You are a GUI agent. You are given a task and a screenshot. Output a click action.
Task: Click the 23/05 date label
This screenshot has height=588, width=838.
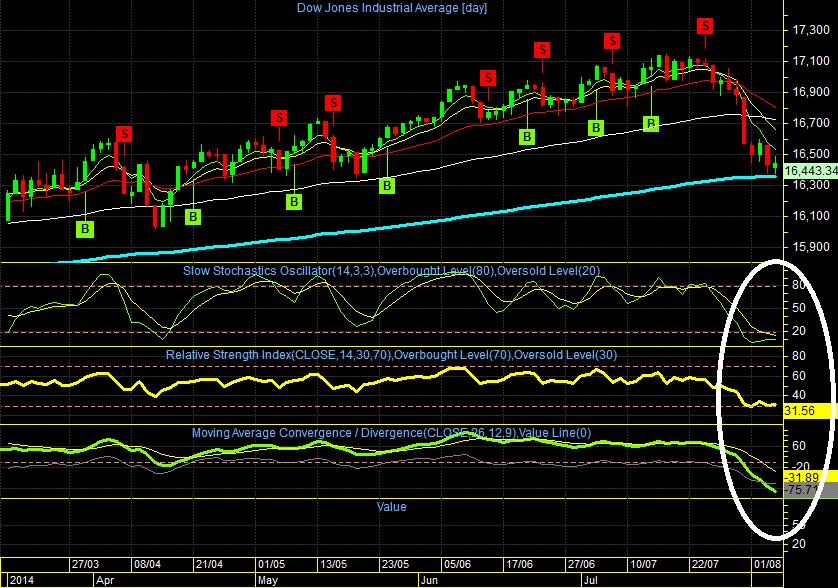[395, 564]
